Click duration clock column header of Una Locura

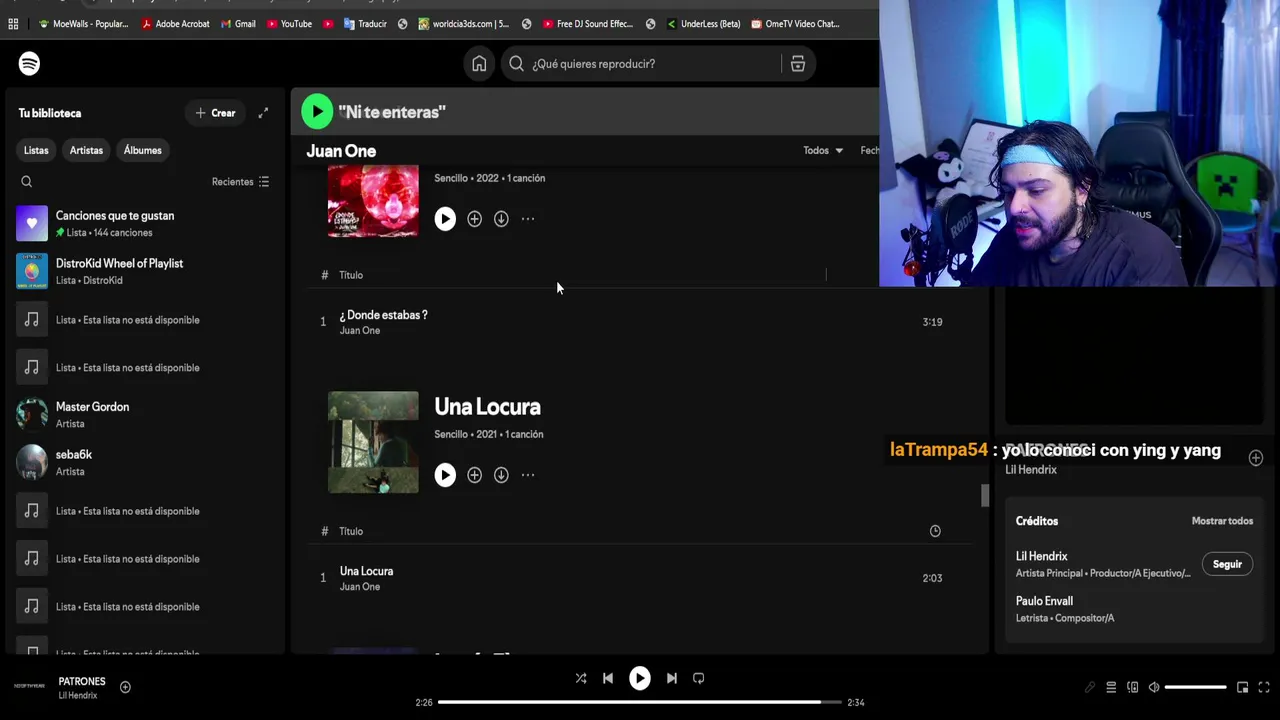coord(935,531)
